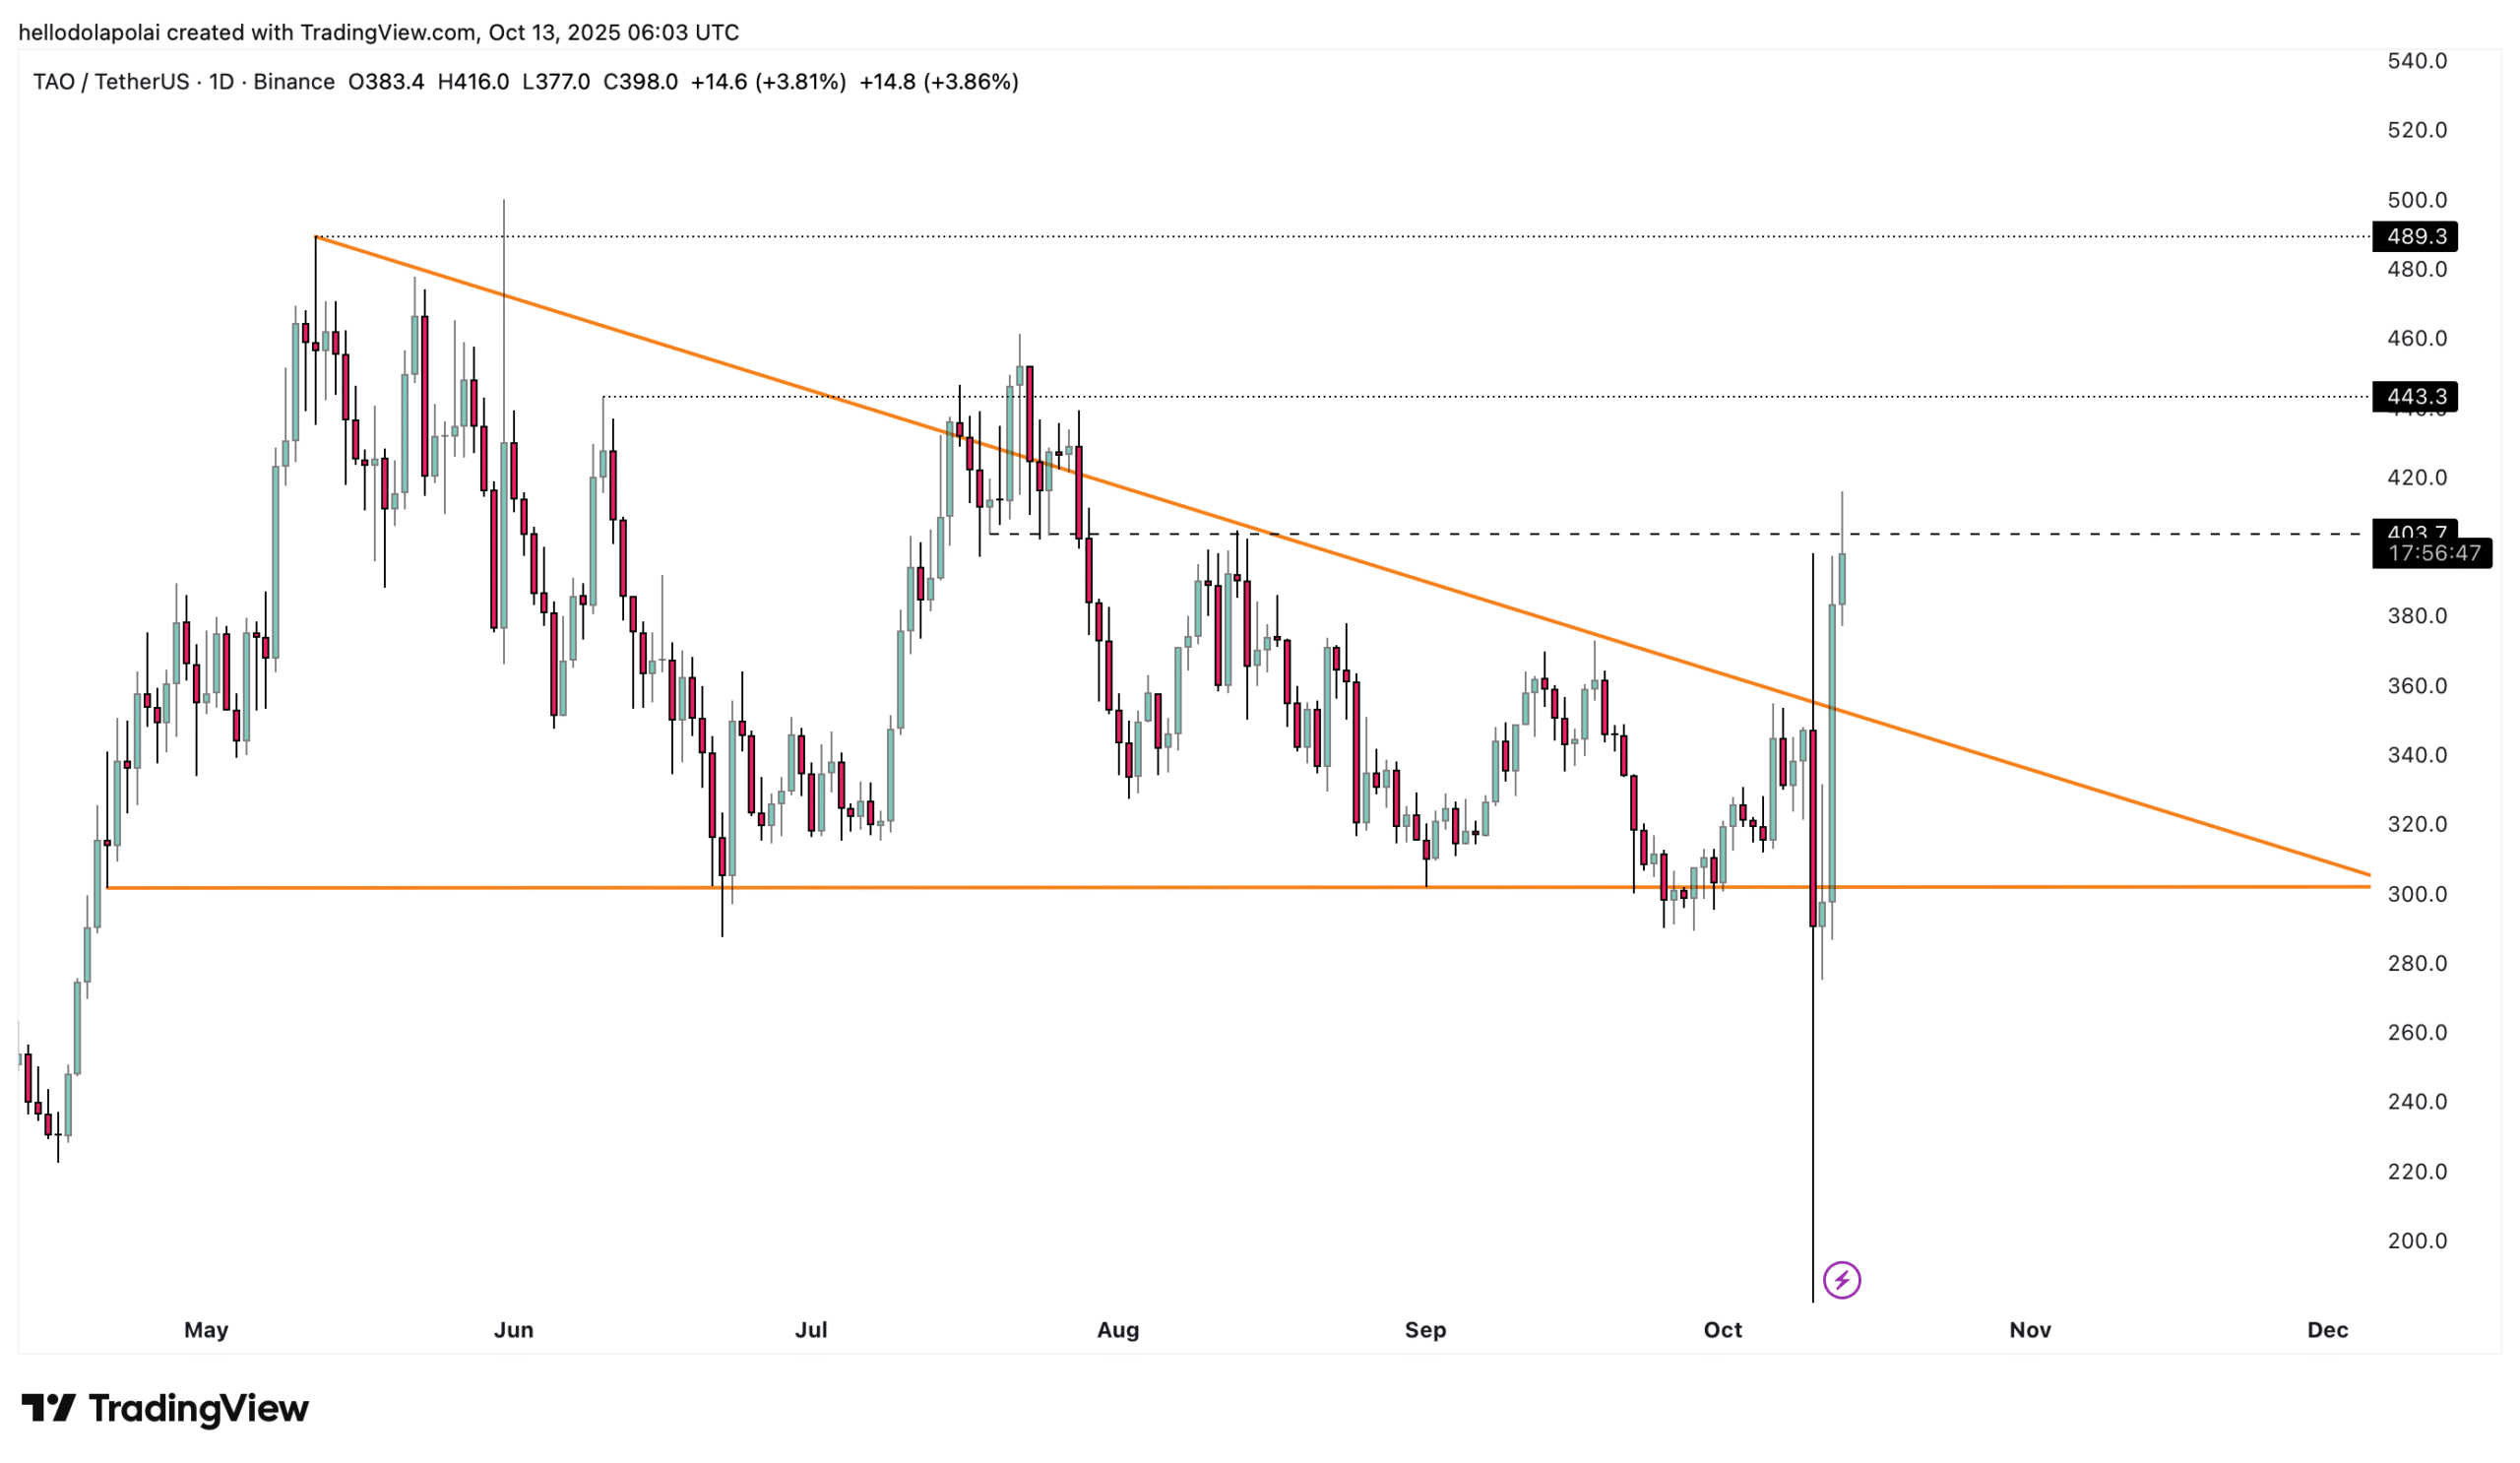The image size is (2520, 1463).
Task: Click the 200.0 price axis label
Action: point(2416,1240)
